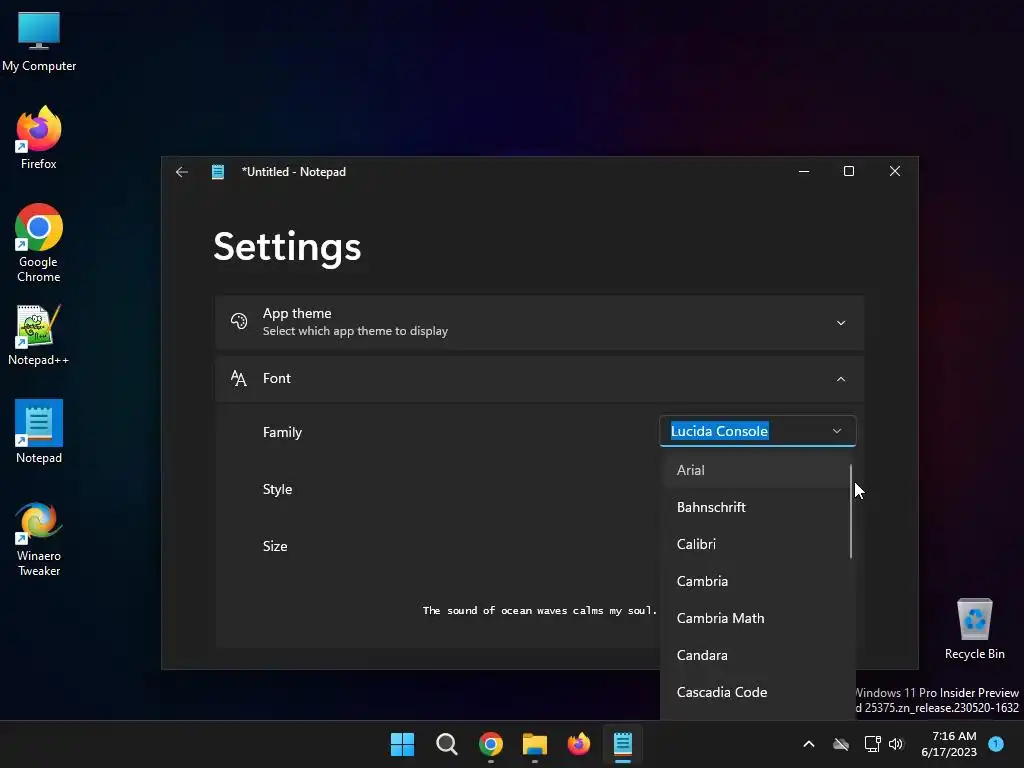Screen dimensions: 1024x768
Task: Select the Google Chrome desktop shortcut
Action: tap(39, 243)
